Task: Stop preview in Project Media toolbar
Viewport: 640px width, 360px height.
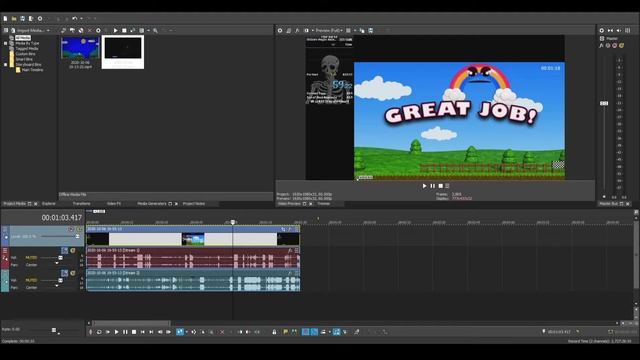Action: pos(124,30)
